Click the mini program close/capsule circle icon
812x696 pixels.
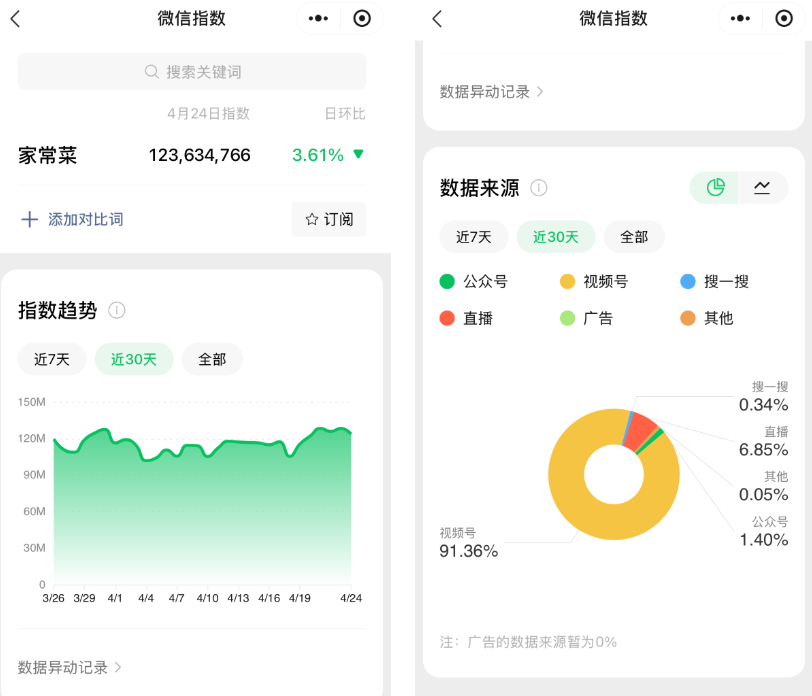coord(362,18)
